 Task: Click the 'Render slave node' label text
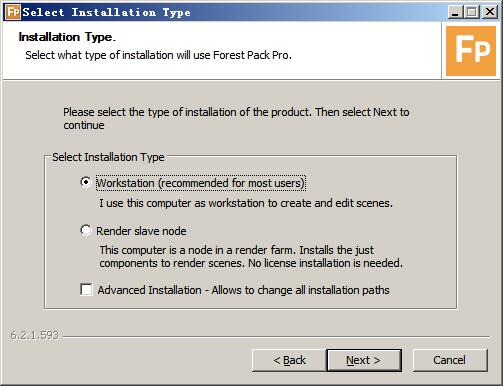141,231
